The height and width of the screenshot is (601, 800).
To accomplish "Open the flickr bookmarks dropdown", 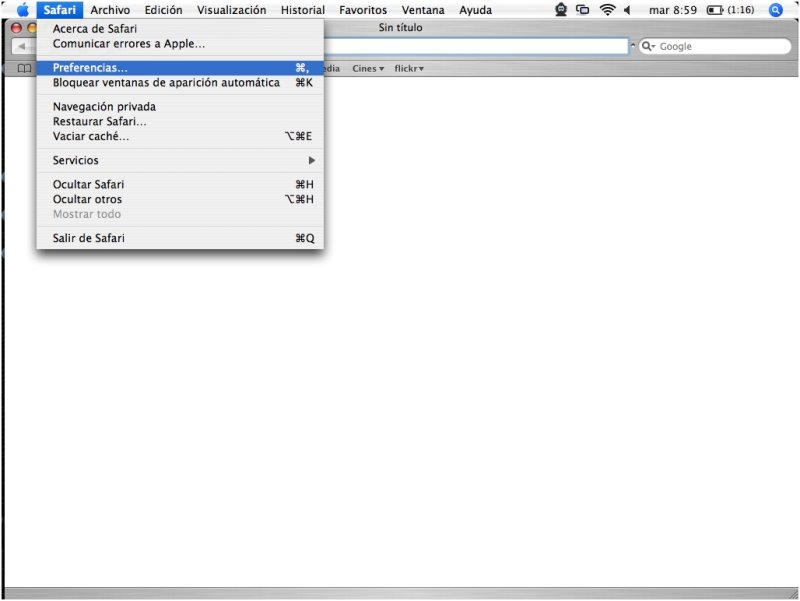I will [408, 68].
